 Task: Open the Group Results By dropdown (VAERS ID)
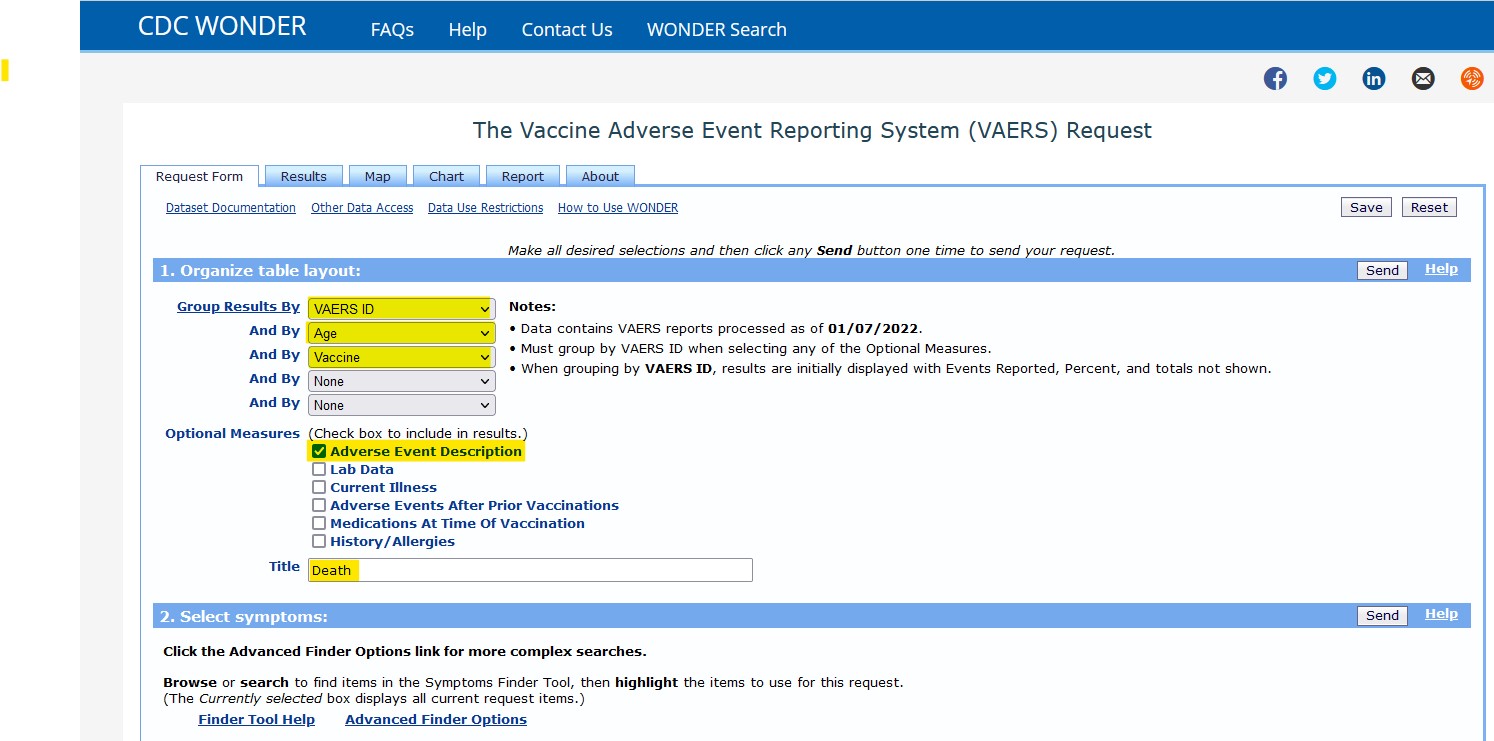[401, 309]
